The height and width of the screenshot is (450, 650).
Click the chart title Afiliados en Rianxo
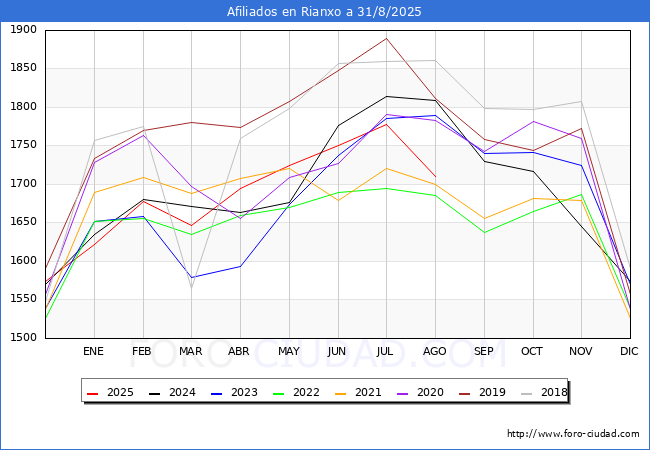pos(324,12)
